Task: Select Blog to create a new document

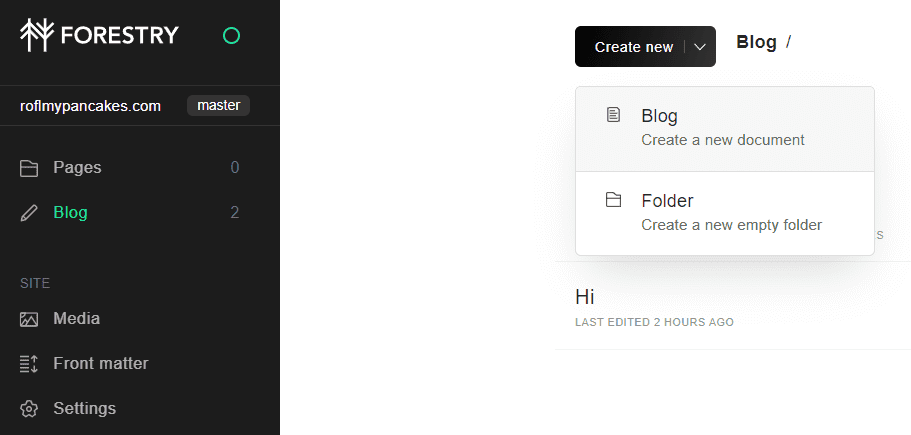Action: click(x=724, y=128)
